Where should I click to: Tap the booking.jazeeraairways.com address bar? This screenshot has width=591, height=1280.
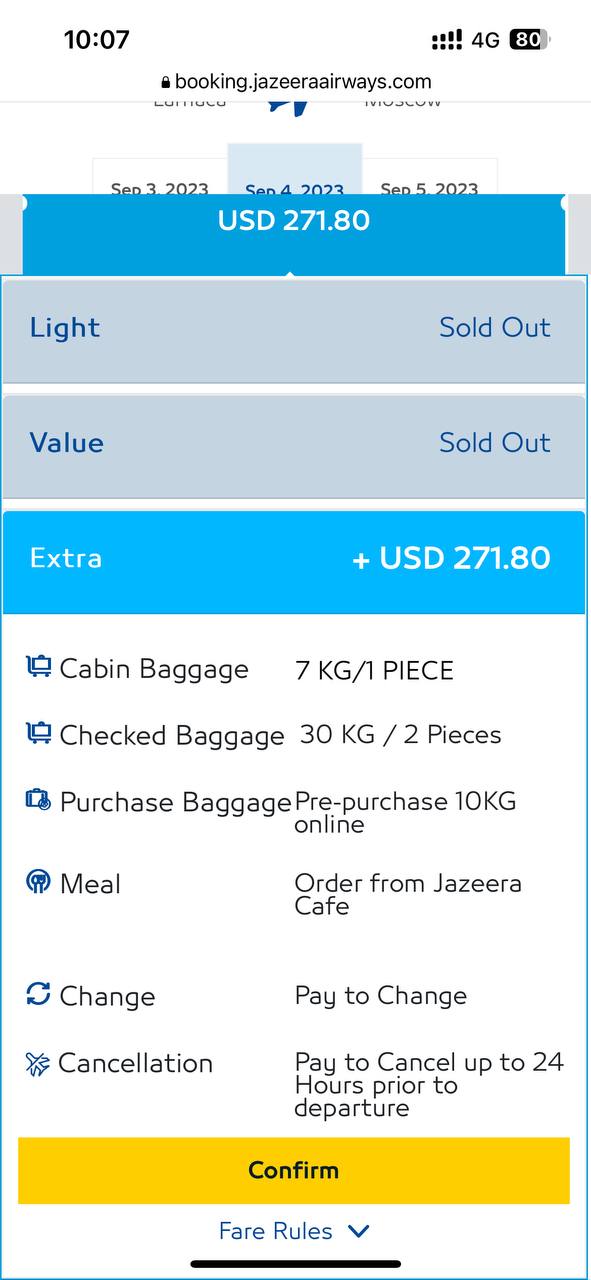(x=296, y=82)
